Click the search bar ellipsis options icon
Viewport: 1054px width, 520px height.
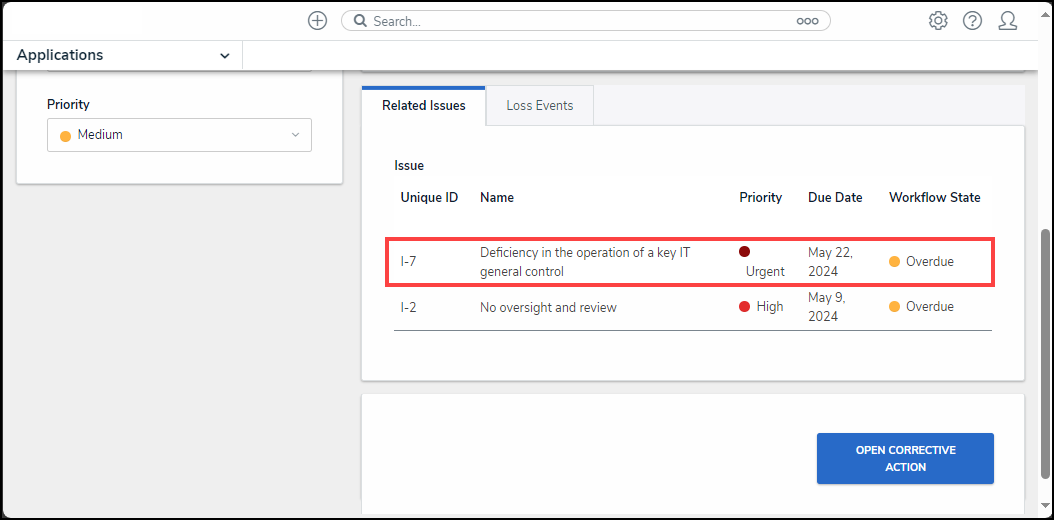point(807,21)
